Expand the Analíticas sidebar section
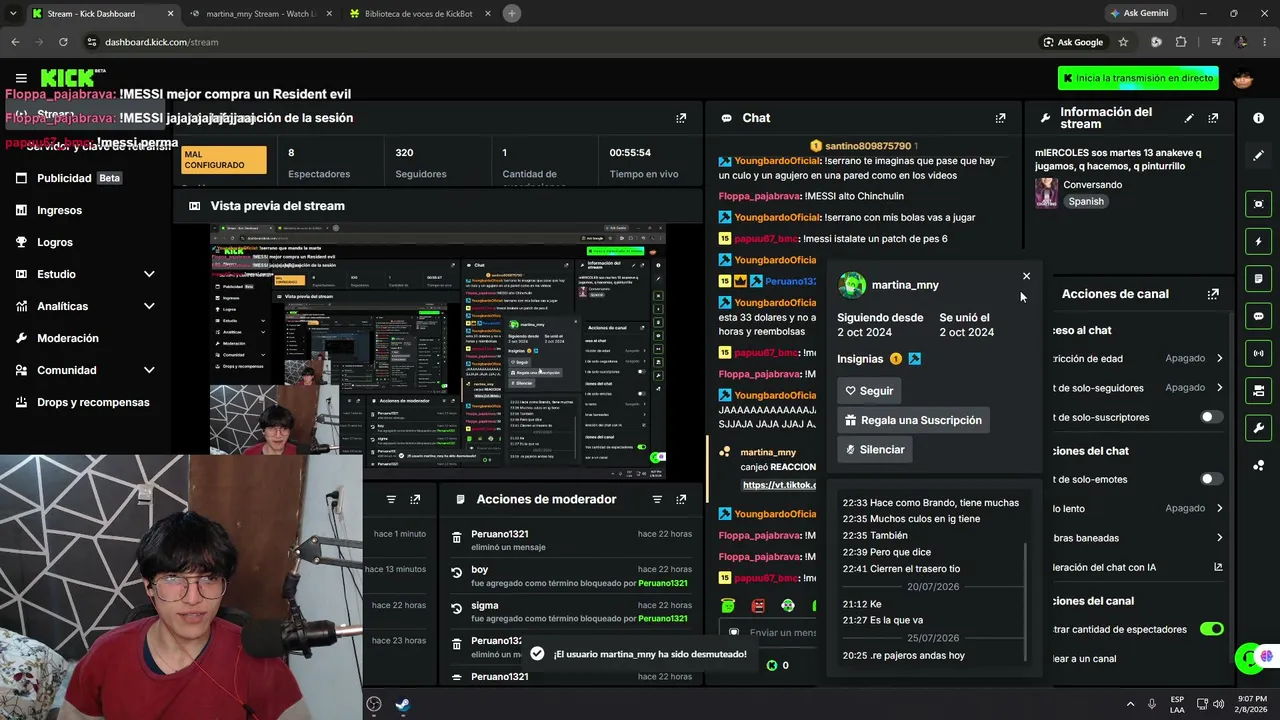The height and width of the screenshot is (720, 1280). click(x=149, y=306)
